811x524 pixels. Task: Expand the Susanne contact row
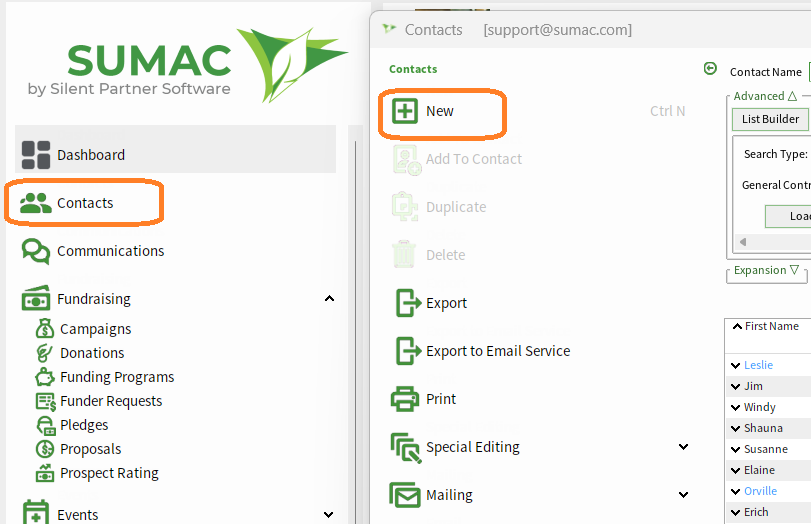coord(735,450)
